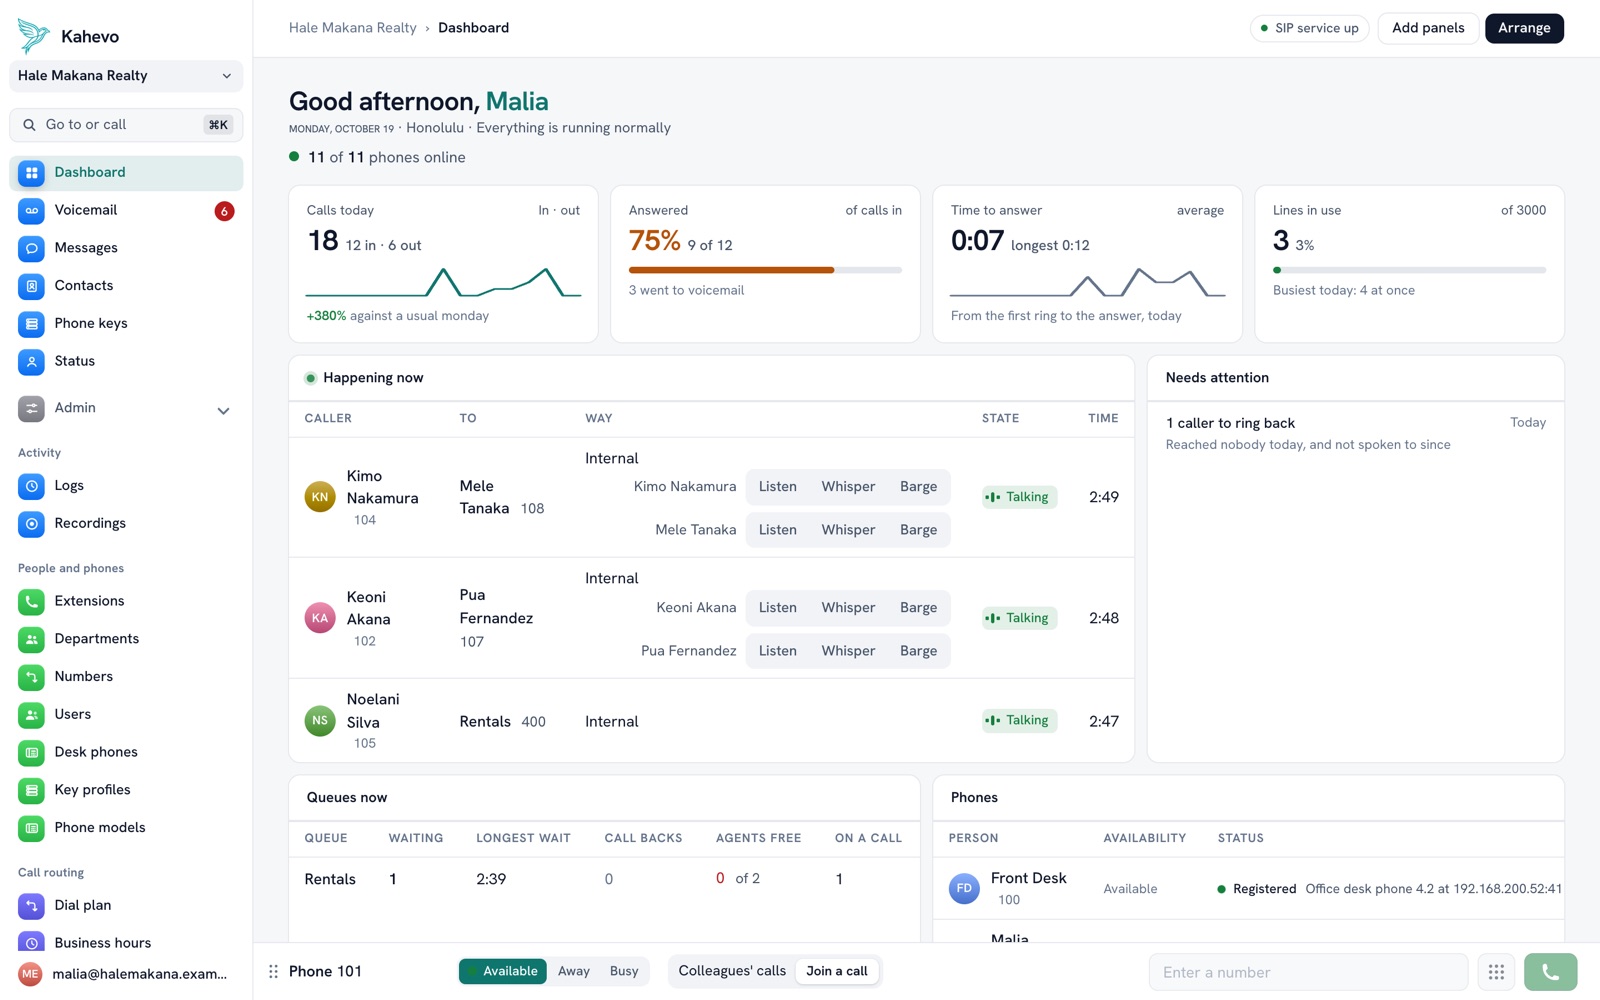Screen dimensions: 1600x1000
Task: Click the Add panels button
Action: pos(1428,28)
